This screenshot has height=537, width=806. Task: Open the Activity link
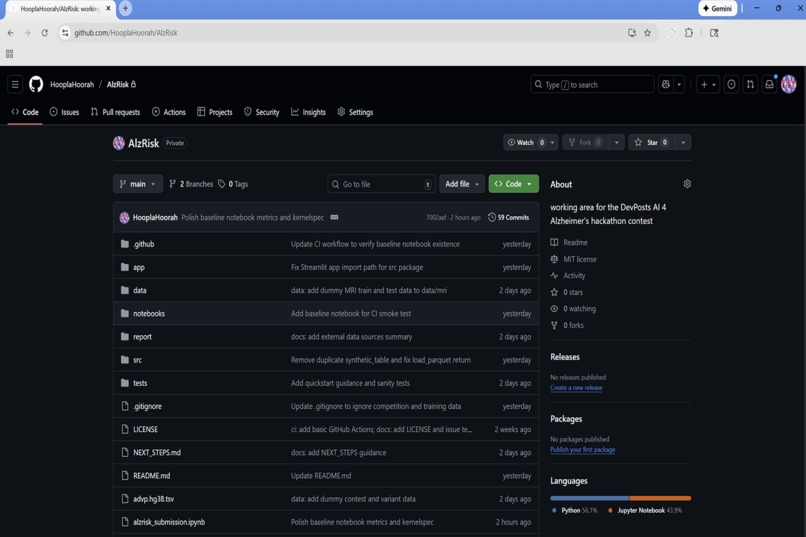coord(568,275)
